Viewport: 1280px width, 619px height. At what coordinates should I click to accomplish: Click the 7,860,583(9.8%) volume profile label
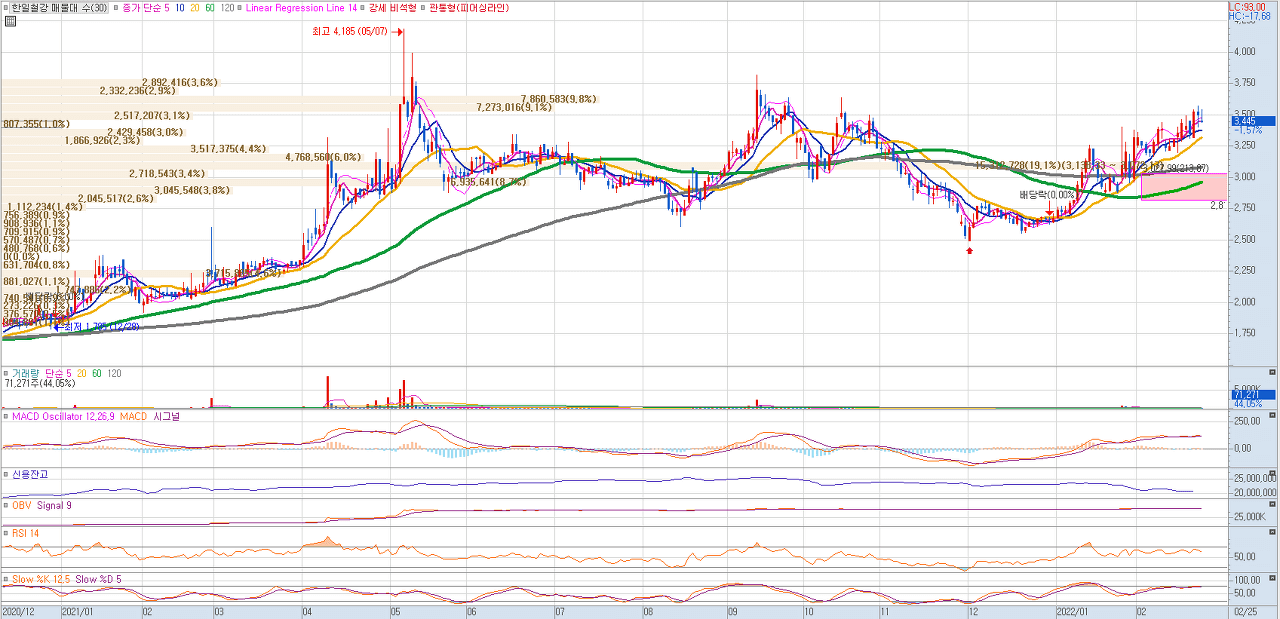point(558,99)
